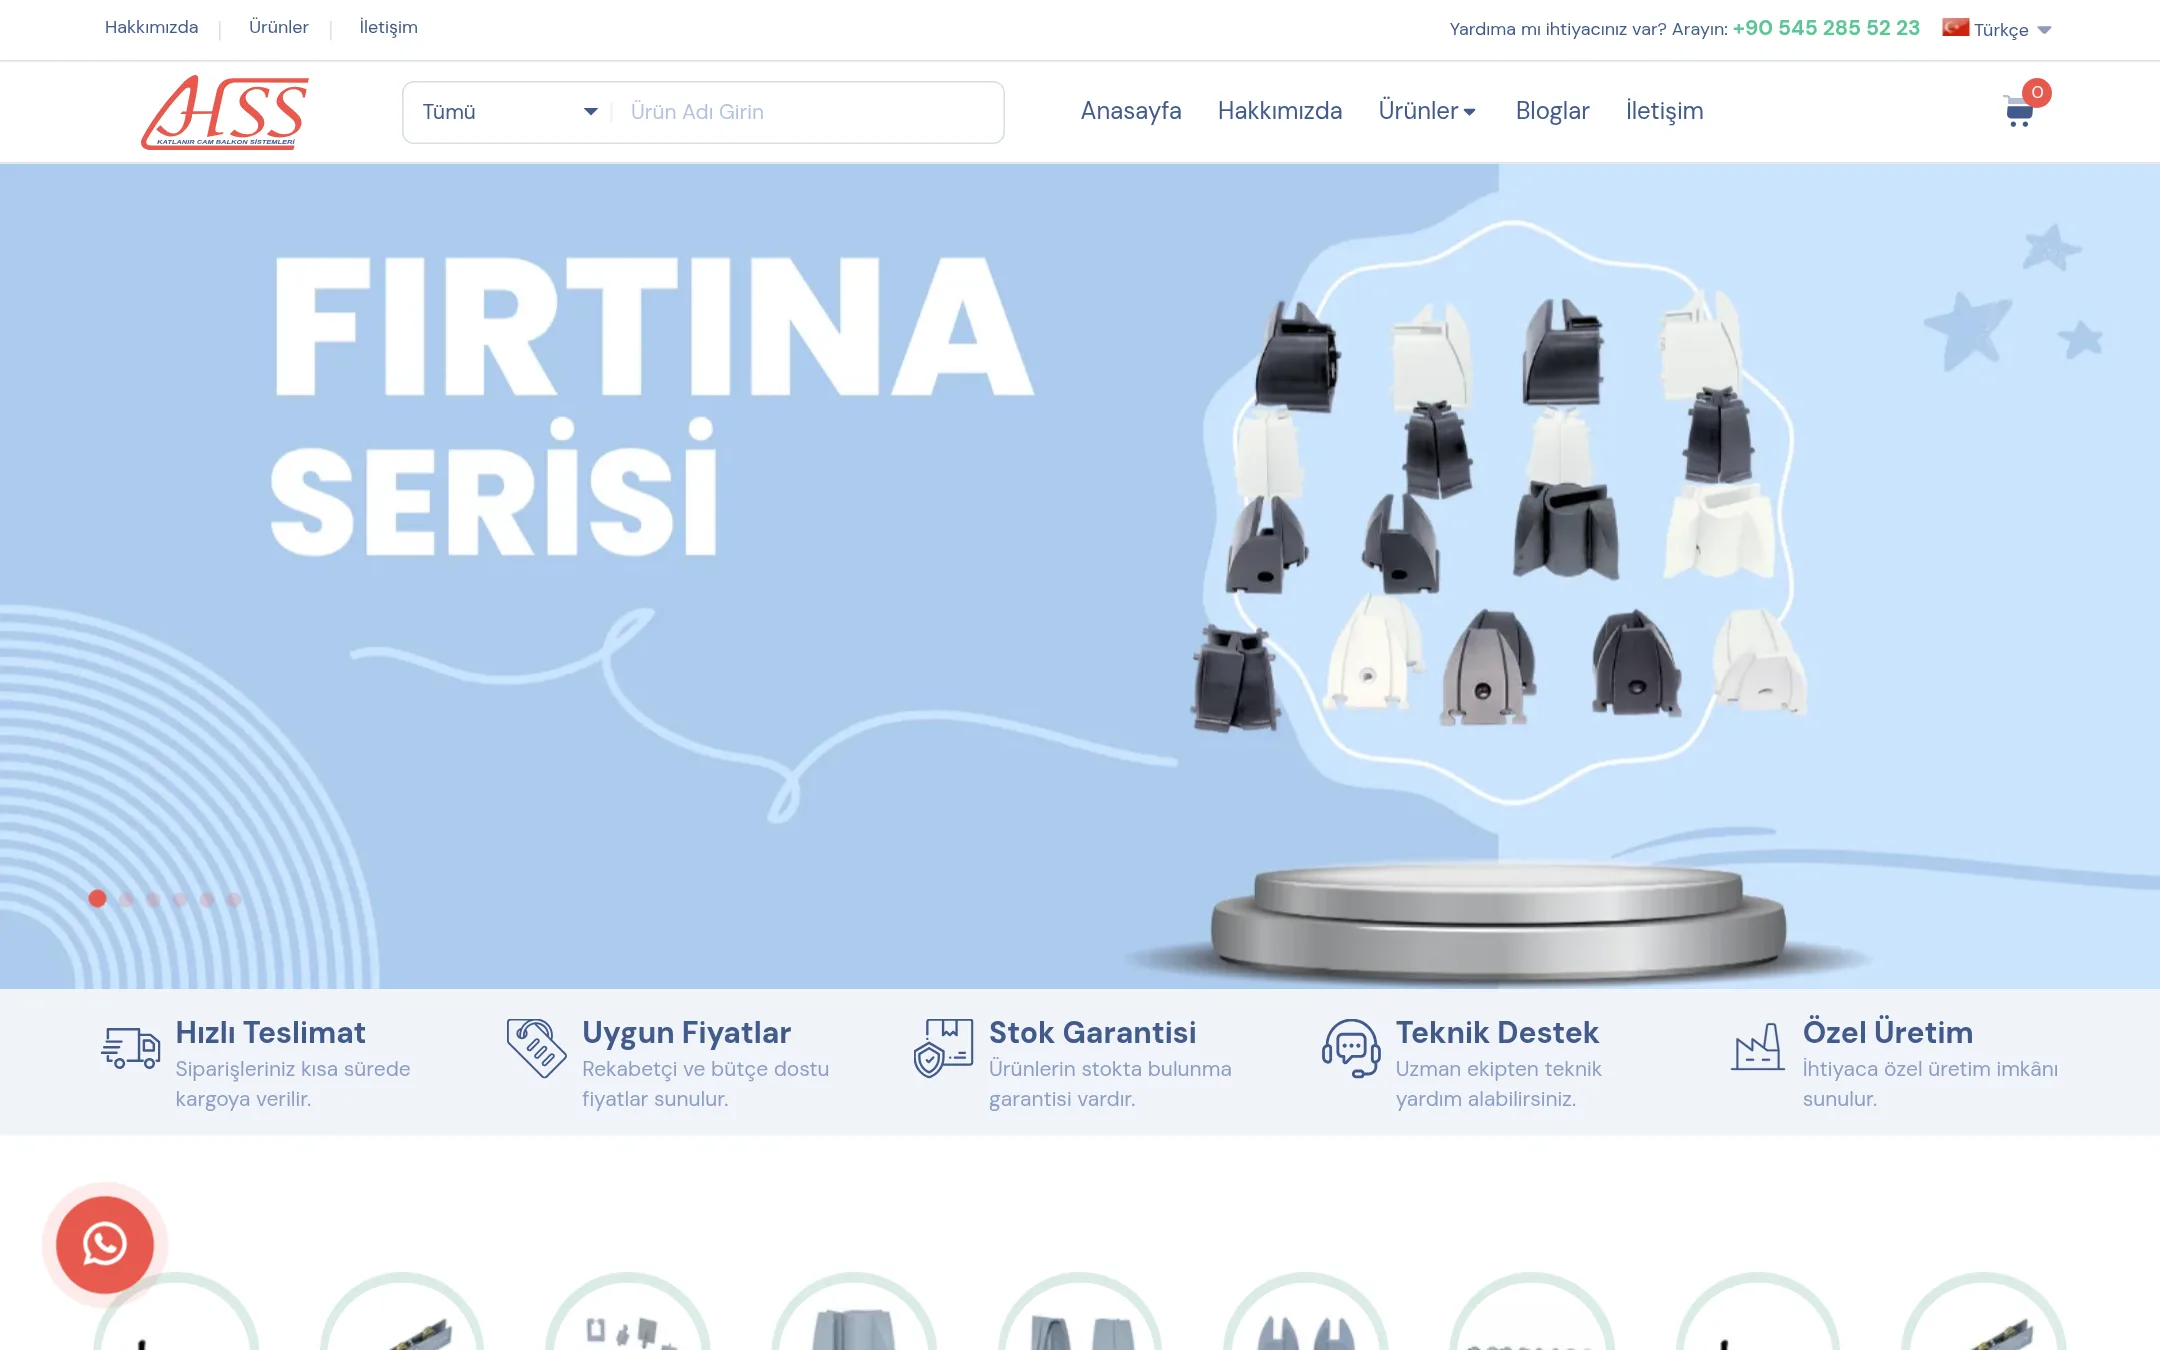Image resolution: width=2160 pixels, height=1350 pixels.
Task: Click the Ürün Adı Girin search field
Action: pos(807,112)
